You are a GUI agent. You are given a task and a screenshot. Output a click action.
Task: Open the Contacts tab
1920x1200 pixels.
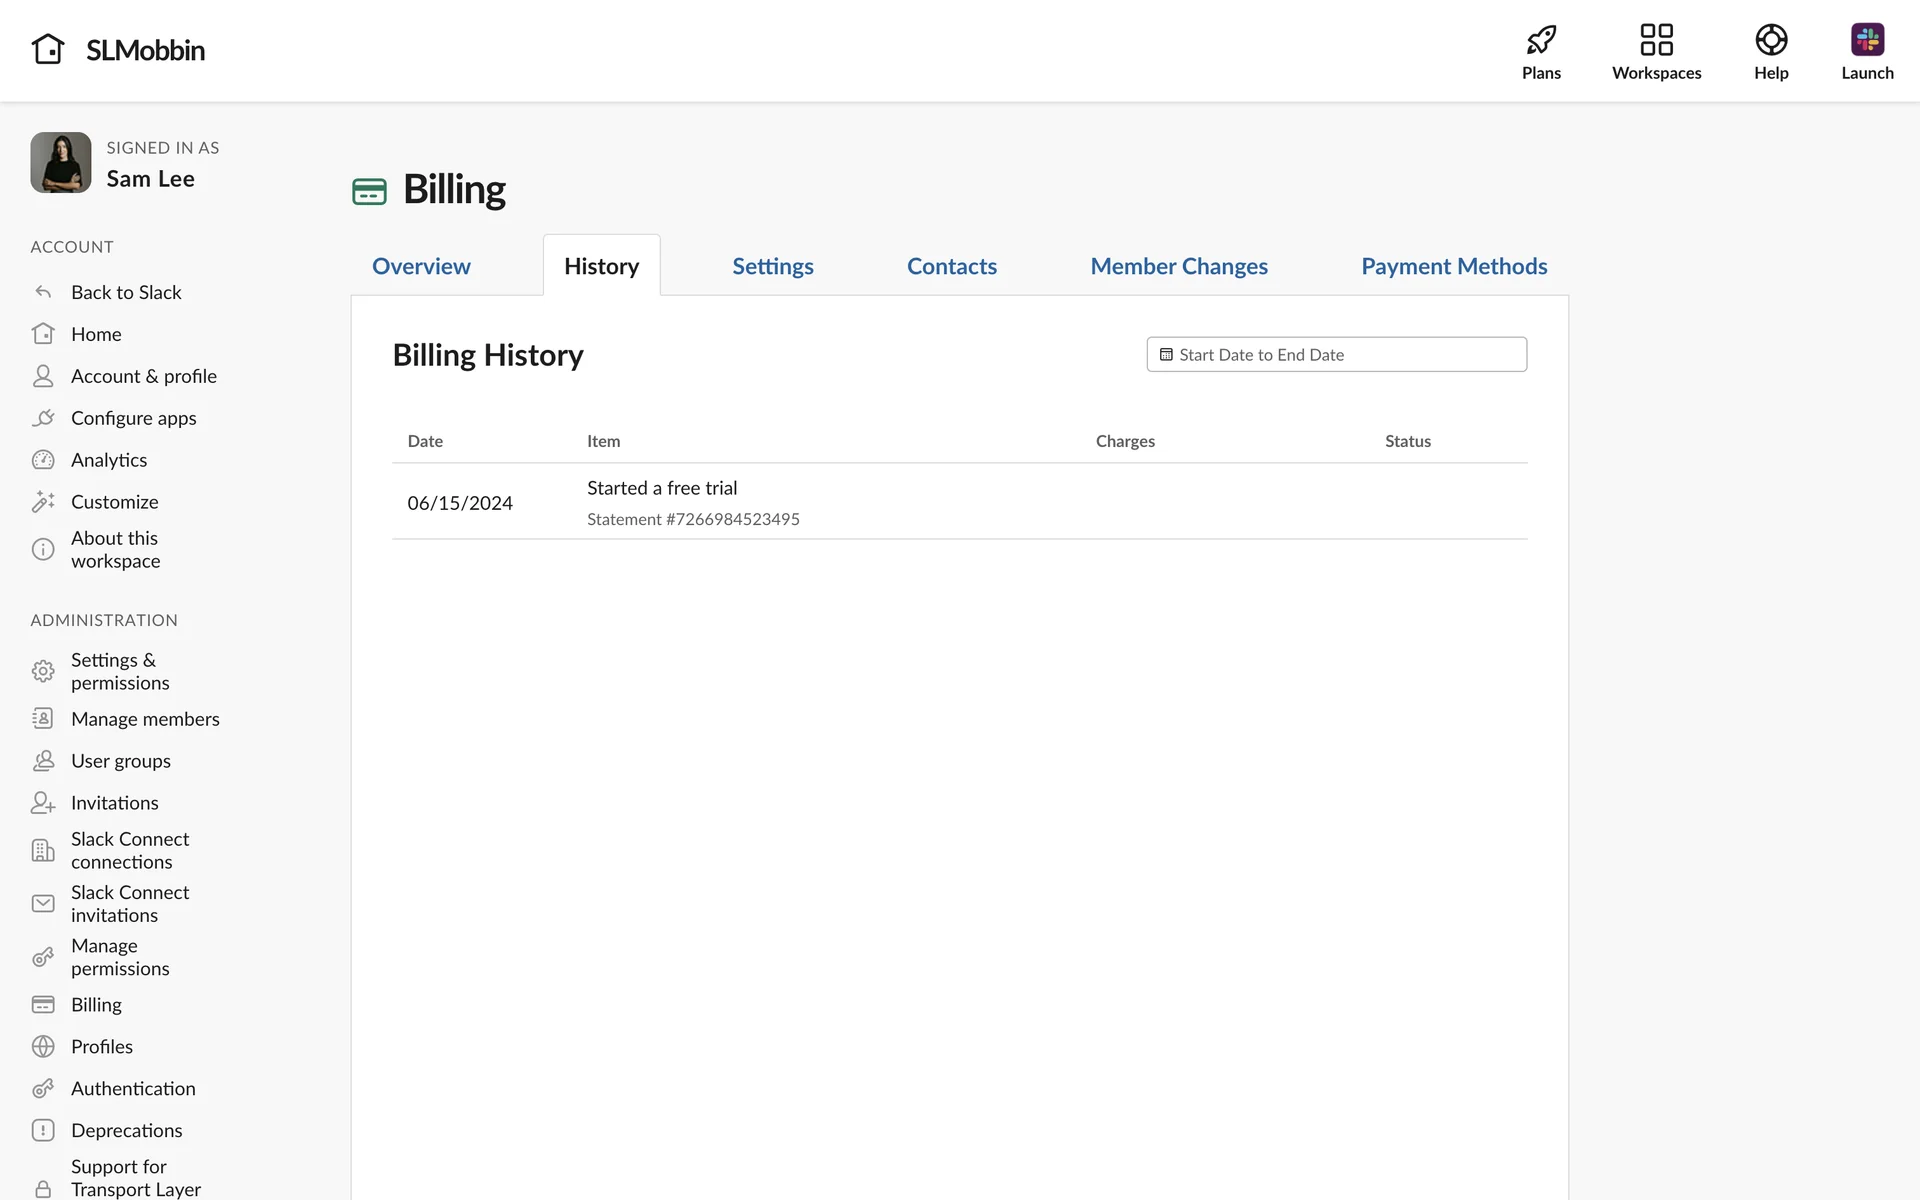click(951, 266)
